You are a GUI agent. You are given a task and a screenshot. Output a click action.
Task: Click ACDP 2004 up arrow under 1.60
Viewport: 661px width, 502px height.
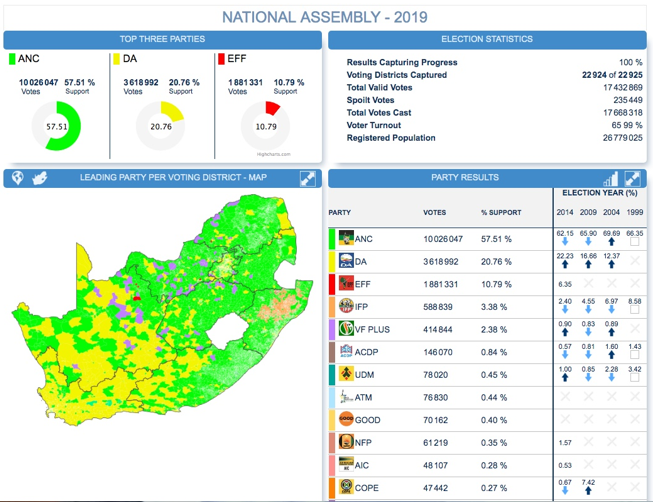pos(611,355)
